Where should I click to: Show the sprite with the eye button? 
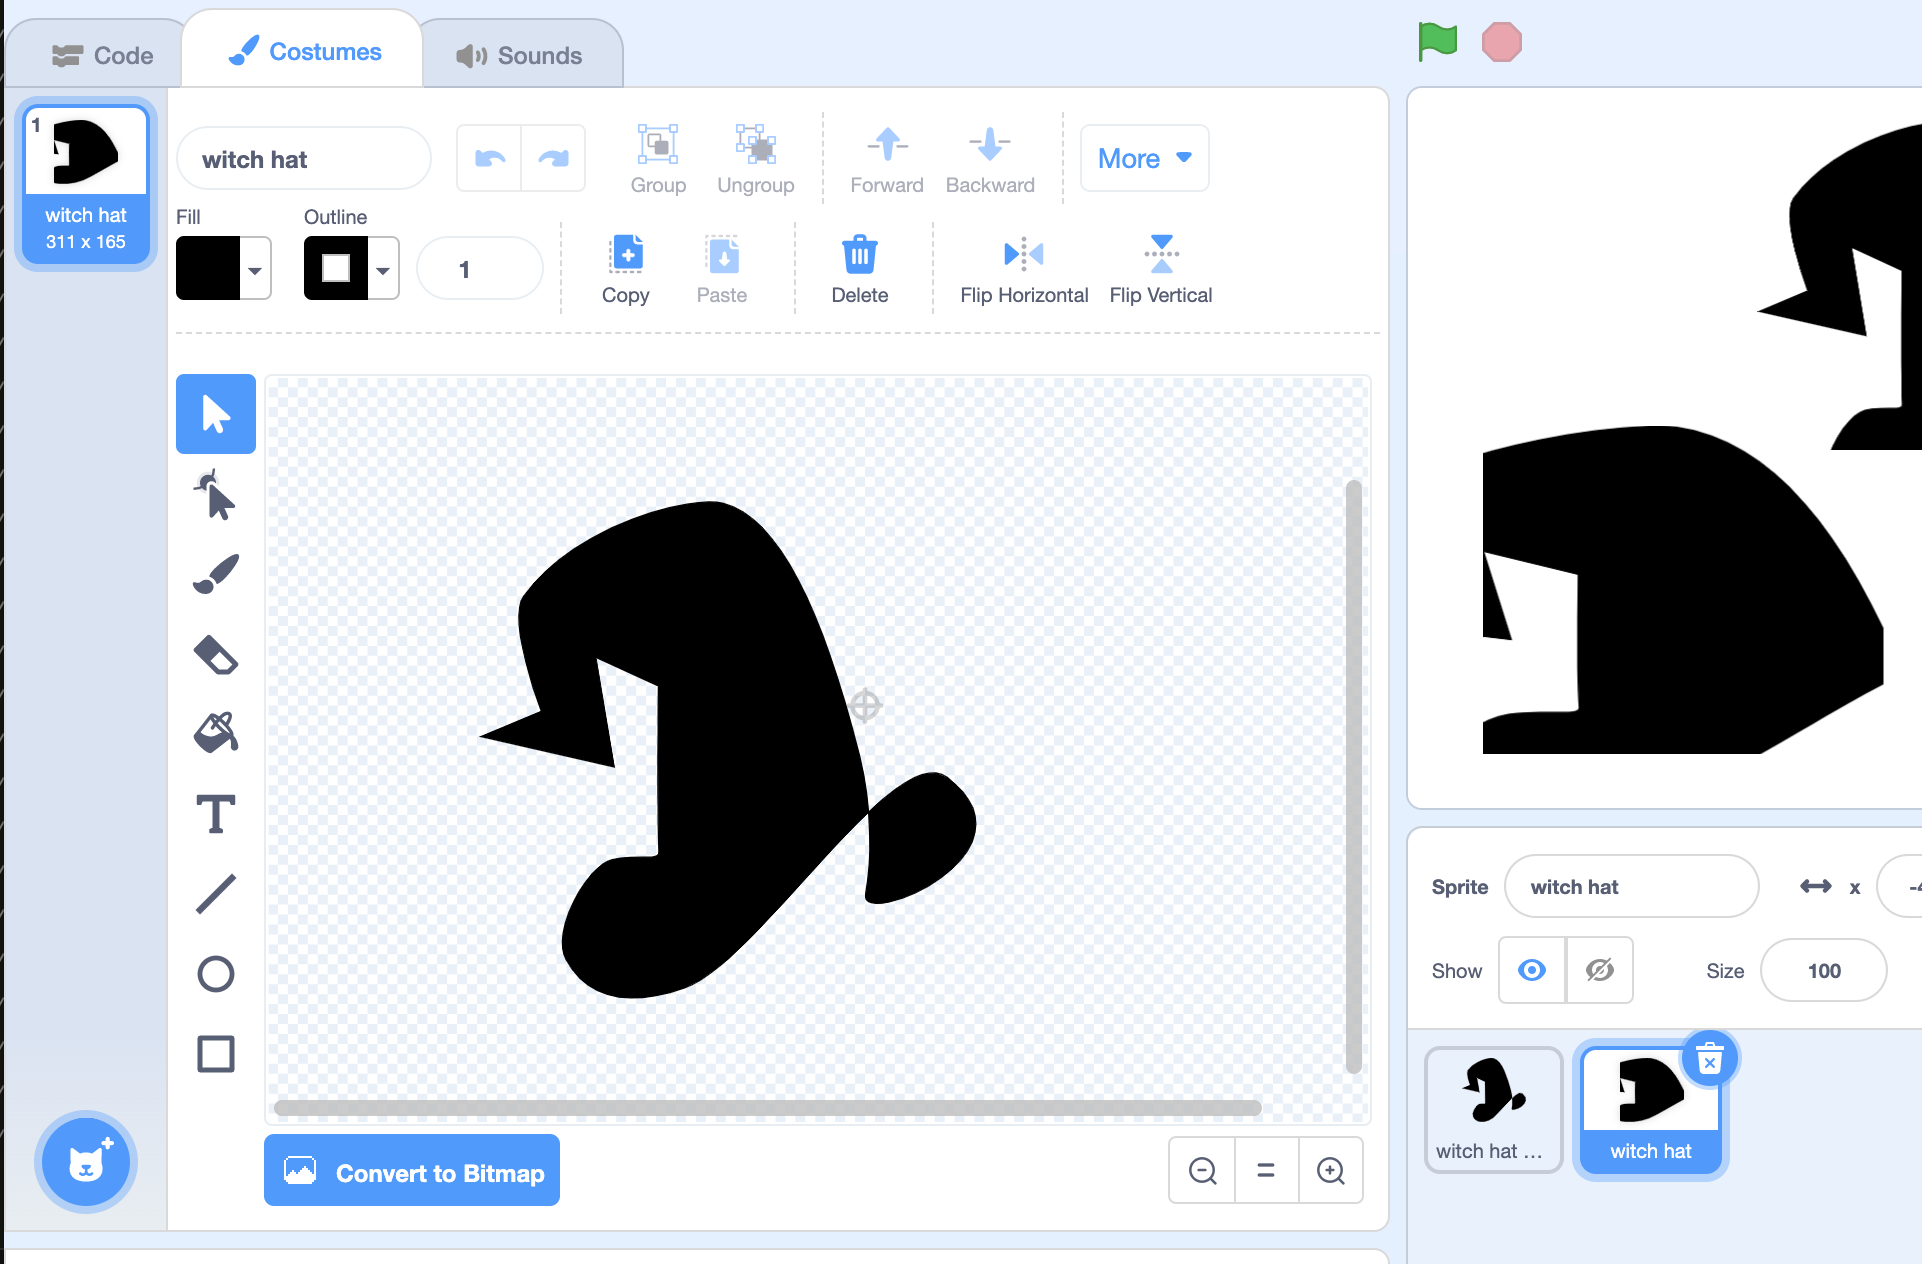pos(1532,970)
